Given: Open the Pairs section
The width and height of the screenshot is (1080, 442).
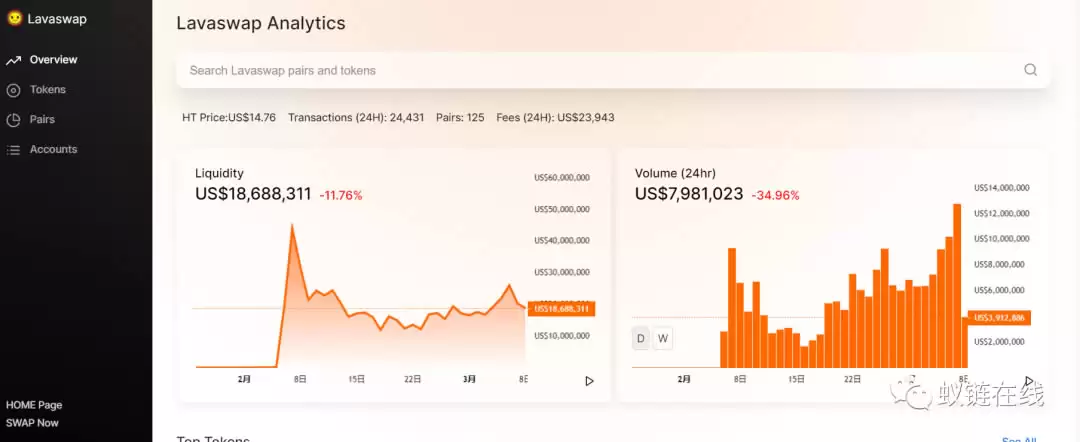Looking at the screenshot, I should click(42, 119).
